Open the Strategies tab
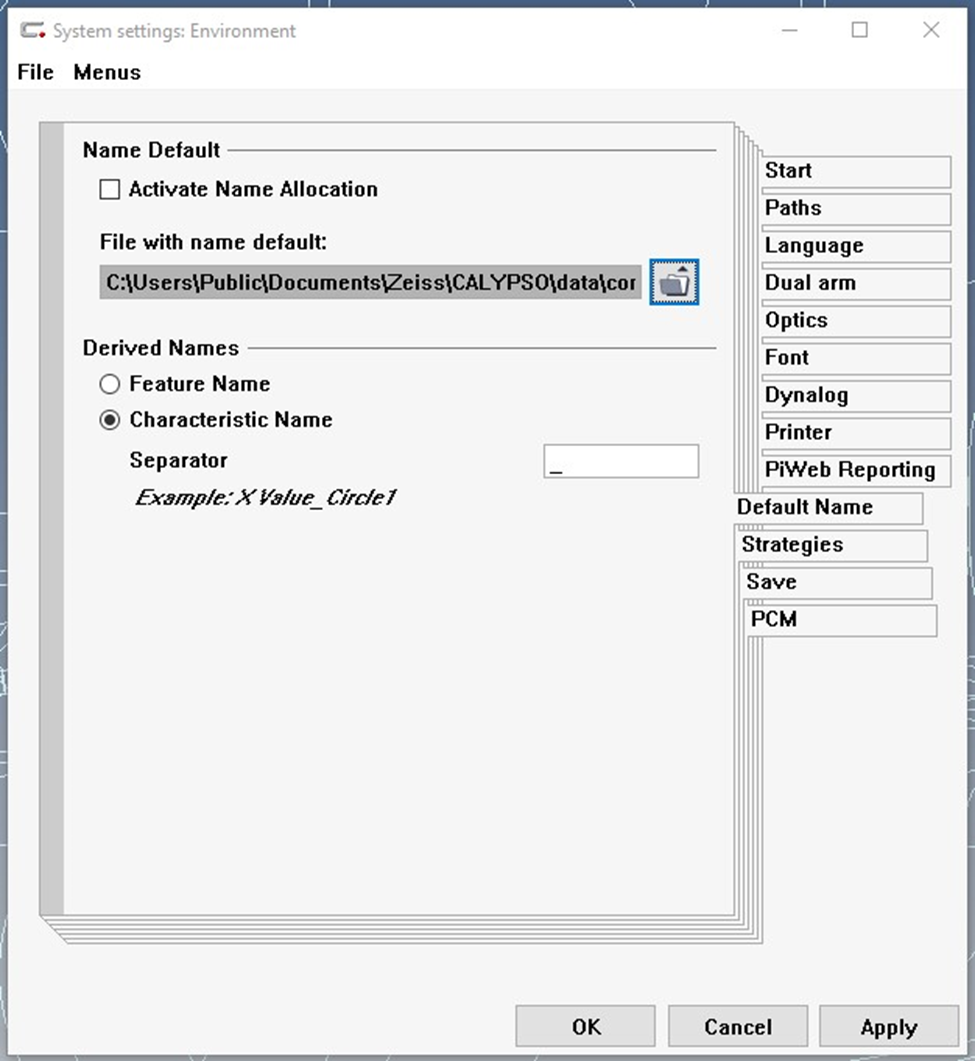The height and width of the screenshot is (1061, 975). point(833,545)
